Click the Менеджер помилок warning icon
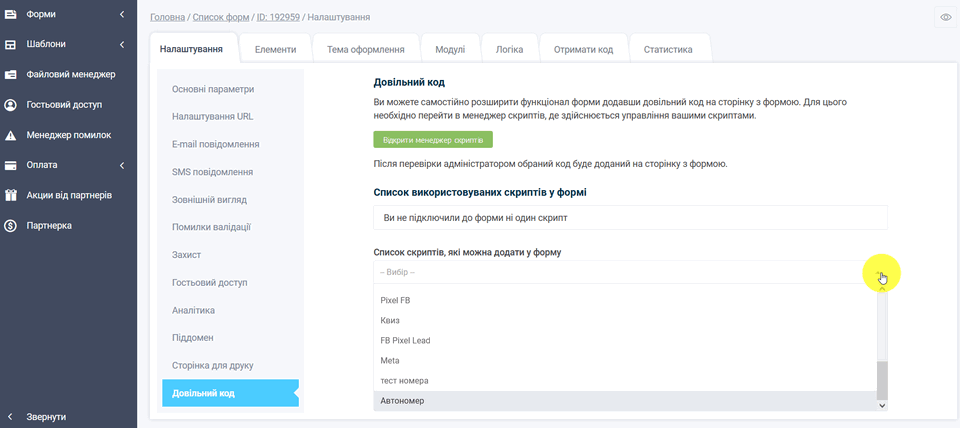Image resolution: width=960 pixels, height=428 pixels. [x=10, y=135]
